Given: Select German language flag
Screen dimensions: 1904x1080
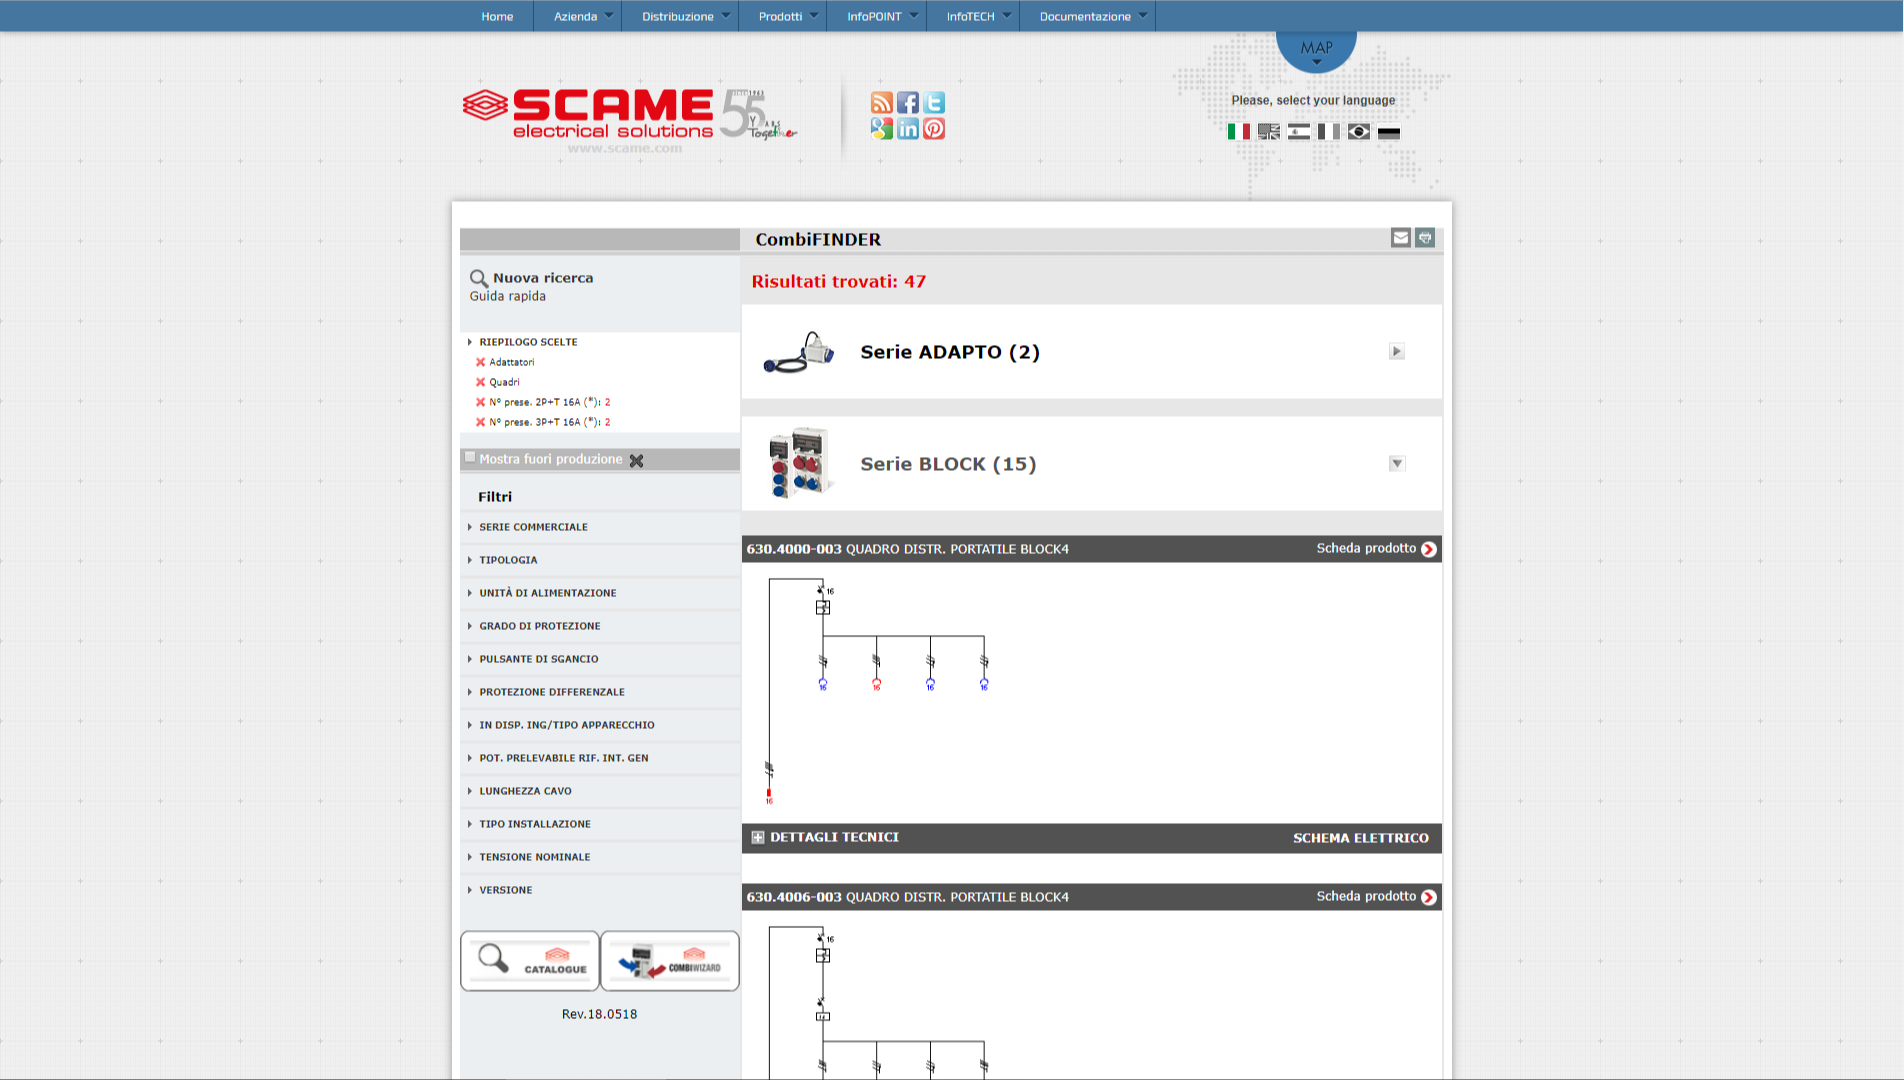Looking at the screenshot, I should pos(1388,132).
